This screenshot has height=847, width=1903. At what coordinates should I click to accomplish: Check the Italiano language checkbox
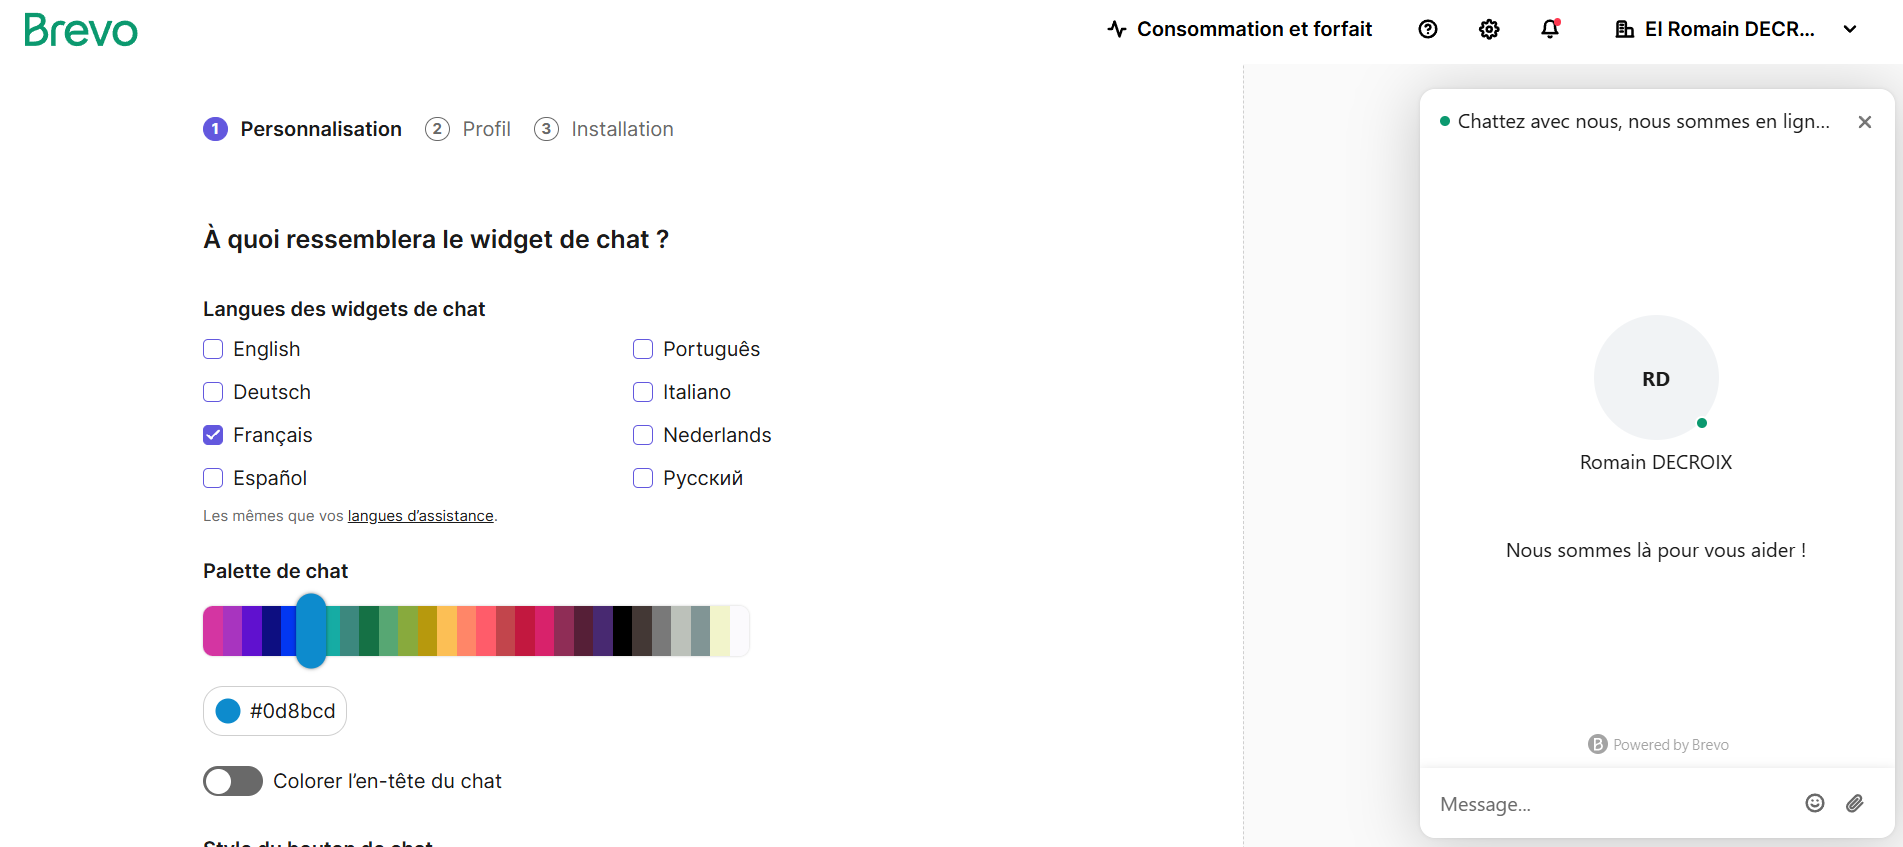pyautogui.click(x=643, y=392)
